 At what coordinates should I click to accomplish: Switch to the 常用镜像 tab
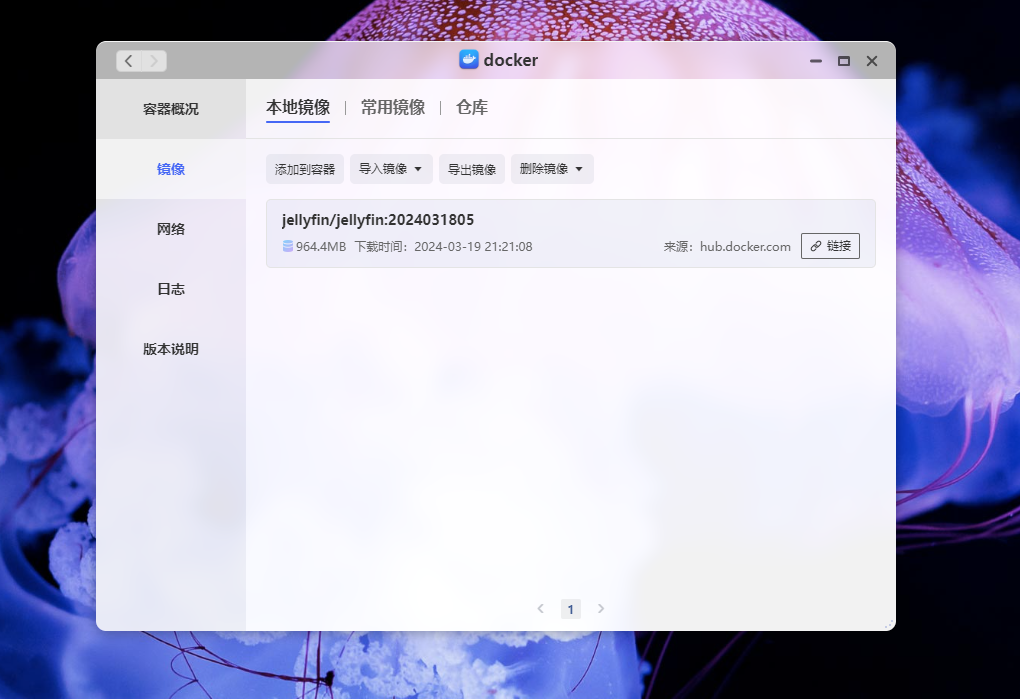(393, 108)
